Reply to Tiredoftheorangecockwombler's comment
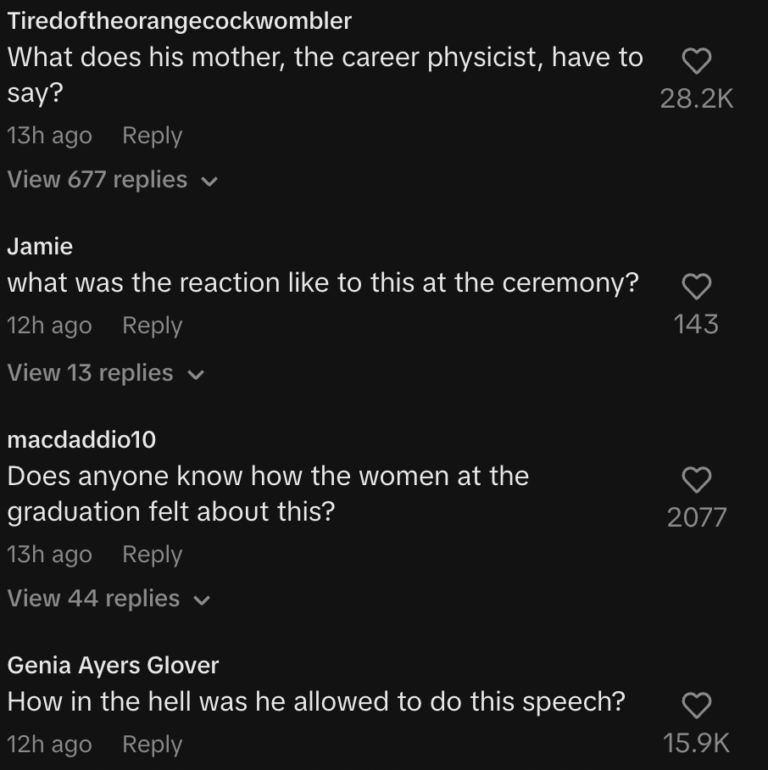The width and height of the screenshot is (768, 770). pos(152,136)
